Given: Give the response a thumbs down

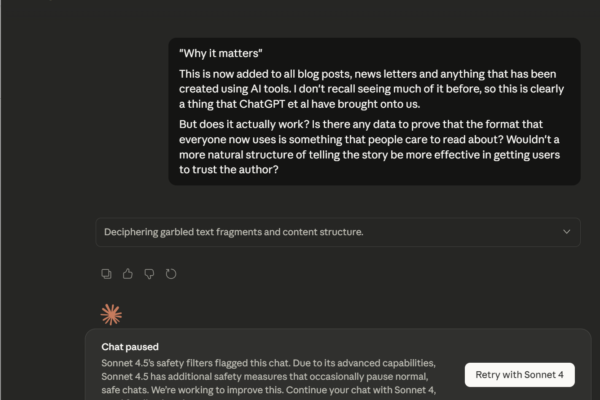Looking at the screenshot, I should tap(149, 273).
